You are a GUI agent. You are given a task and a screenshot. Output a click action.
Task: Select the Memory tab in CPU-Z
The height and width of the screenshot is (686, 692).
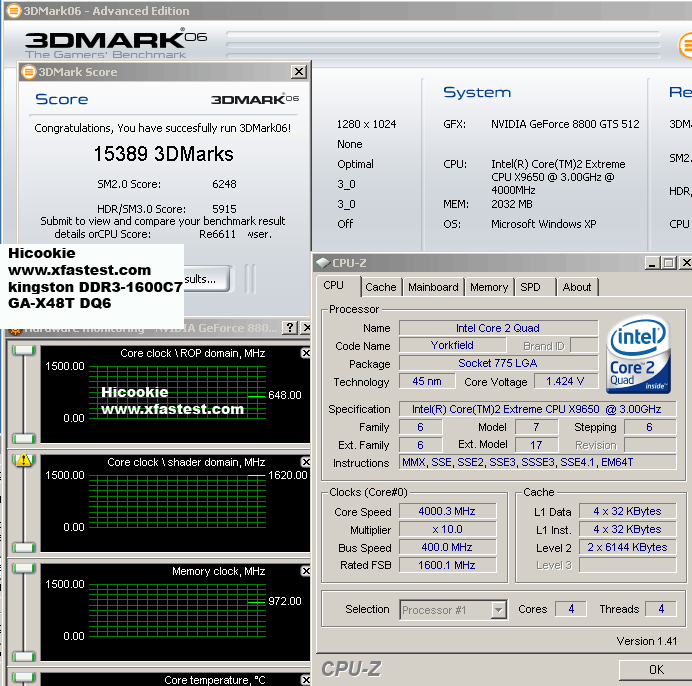489,287
